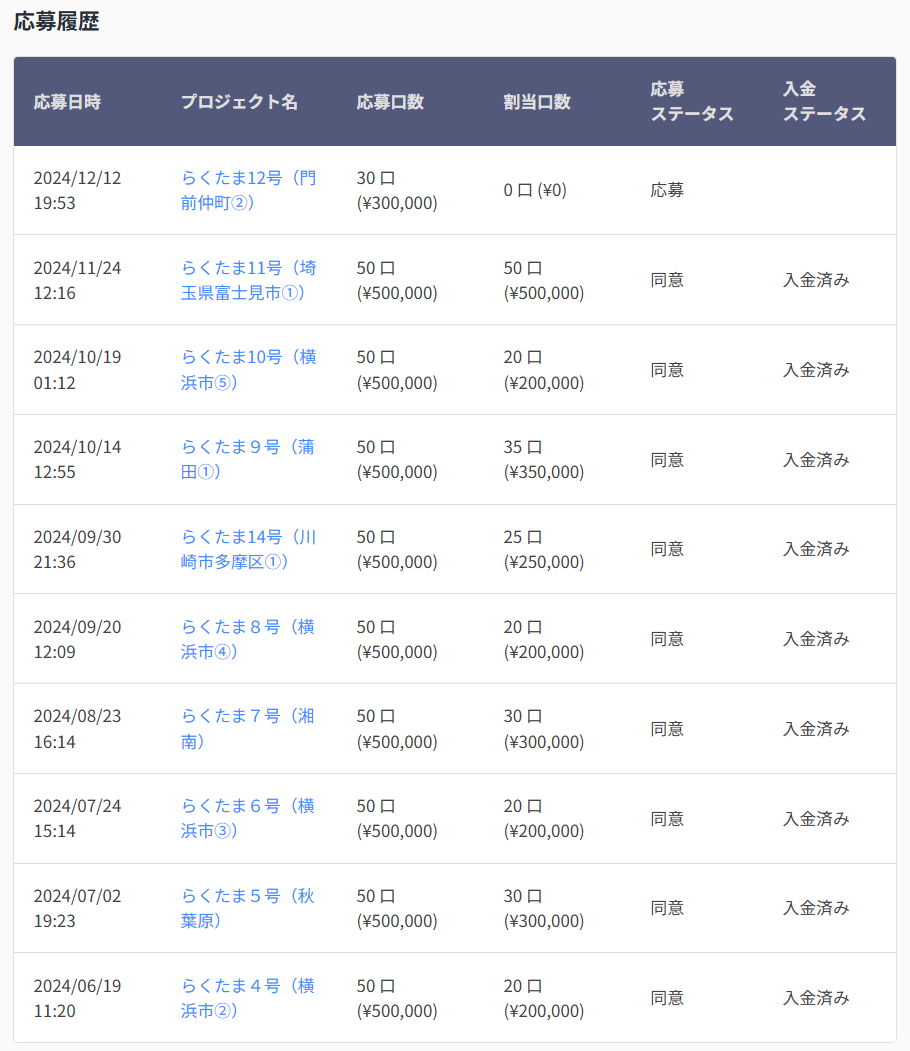Click the 応募履歴 page heading
Viewport: 910px width, 1051px height.
pyautogui.click(x=56, y=21)
